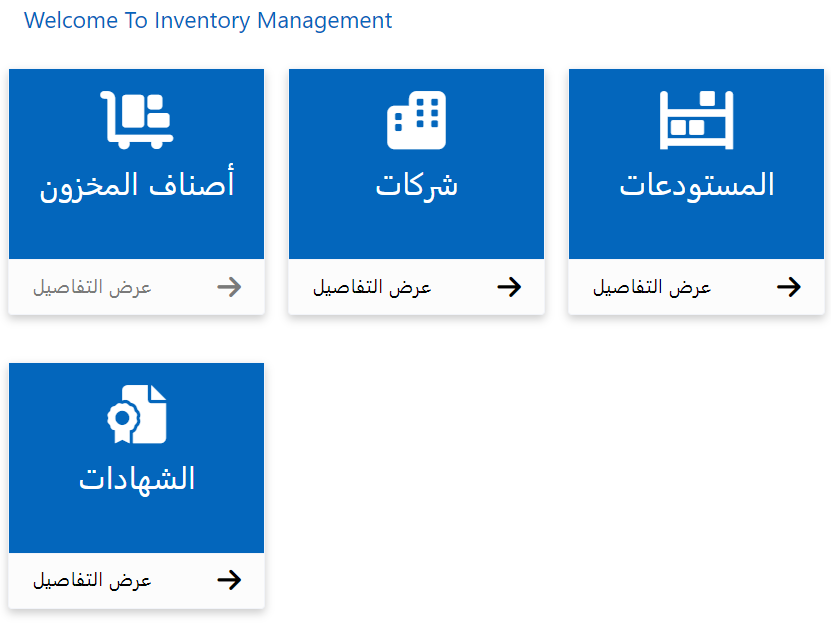Click the arrow icon under أصناف المخزون
This screenshot has width=831, height=623.
[x=230, y=287]
